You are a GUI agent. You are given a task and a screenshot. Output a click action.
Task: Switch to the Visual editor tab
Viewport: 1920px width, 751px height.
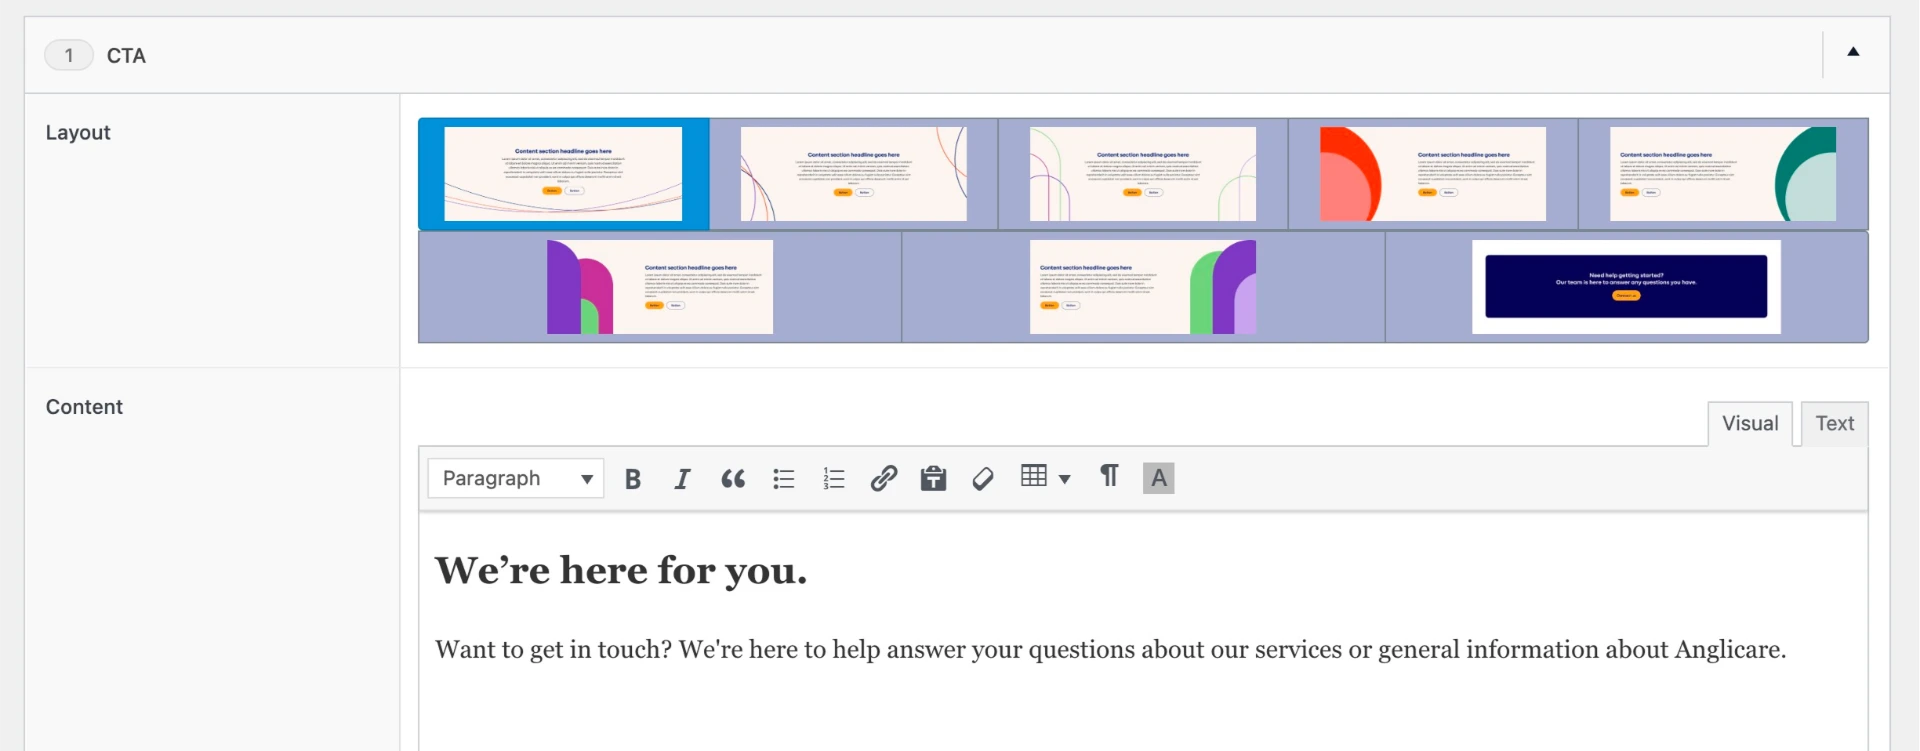[1749, 424]
